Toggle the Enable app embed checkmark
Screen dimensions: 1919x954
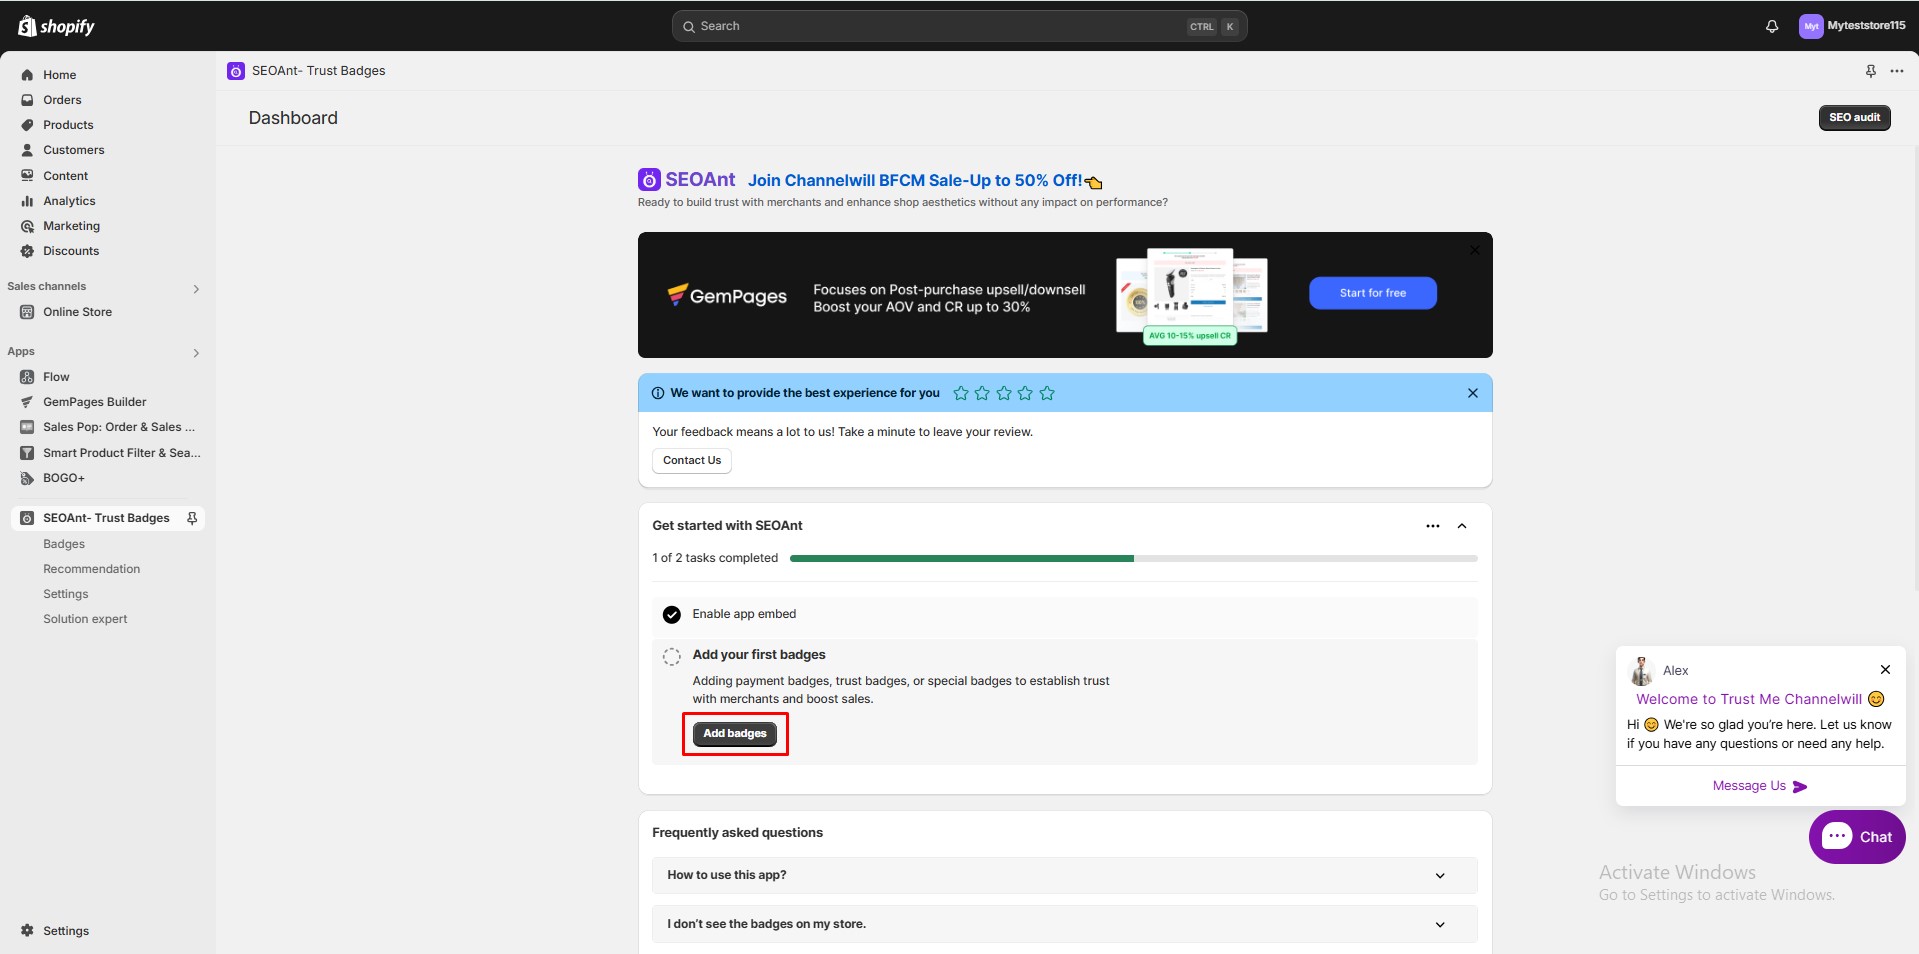pos(672,614)
